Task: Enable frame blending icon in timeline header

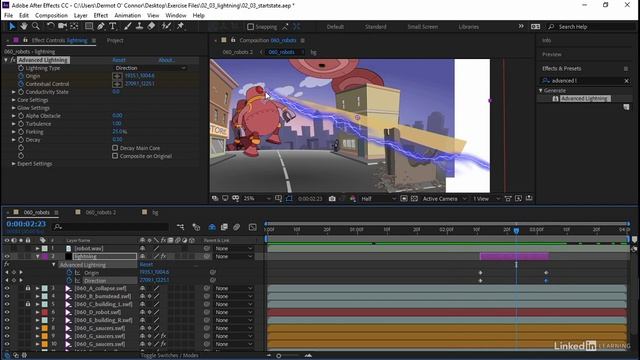Action: (x=224, y=227)
